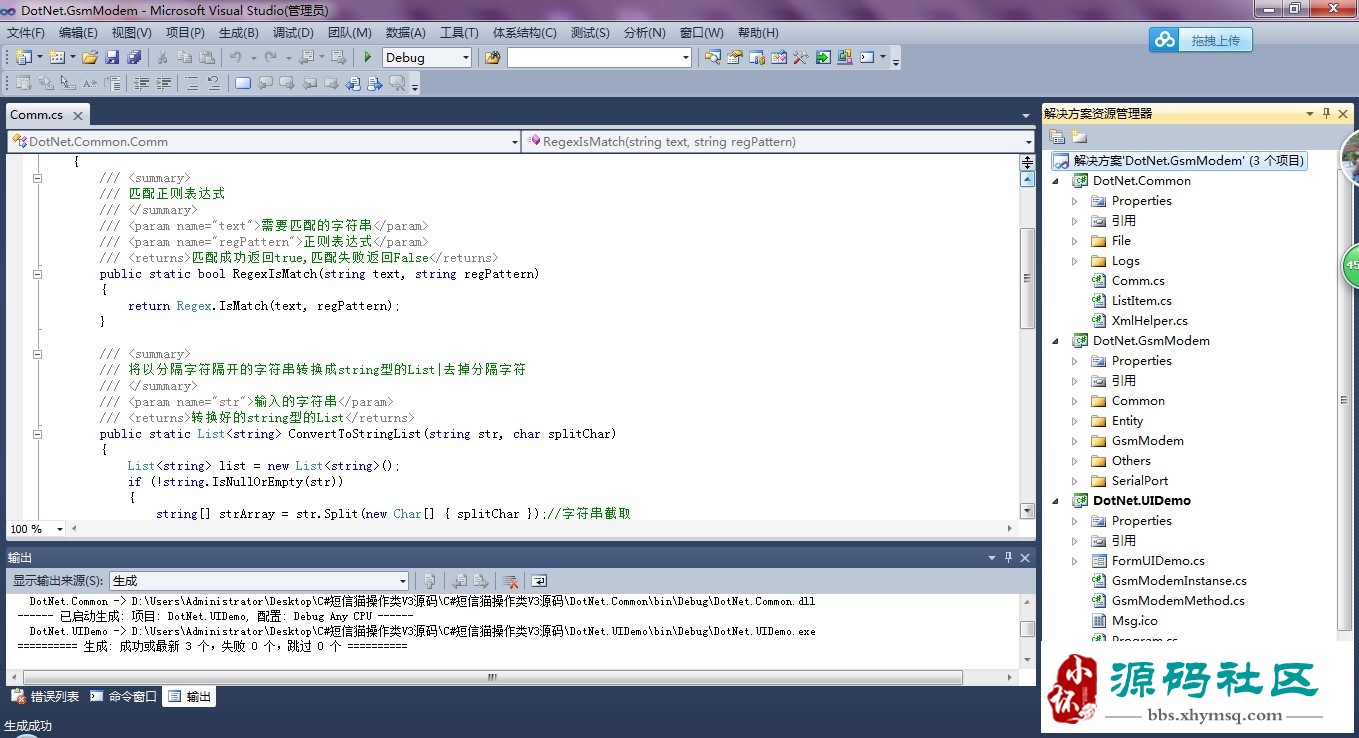Click the solution root node 解决方案'DotNet.GsmModem'
The image size is (1359, 738).
tap(1179, 161)
